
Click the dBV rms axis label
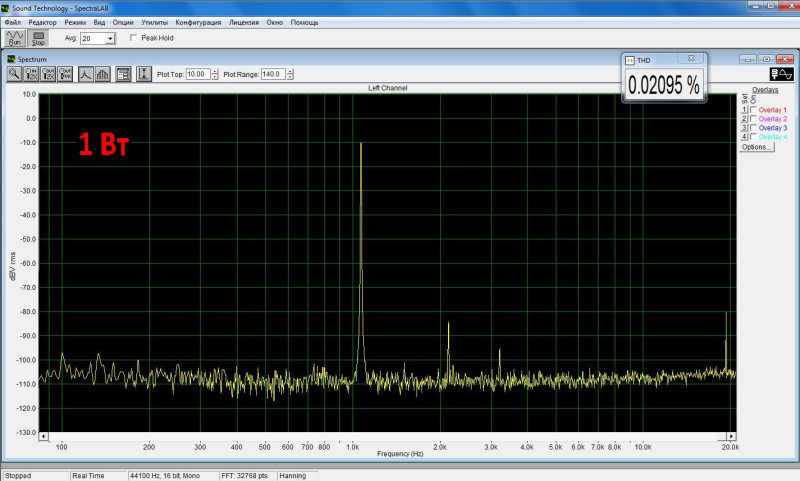click(12, 266)
